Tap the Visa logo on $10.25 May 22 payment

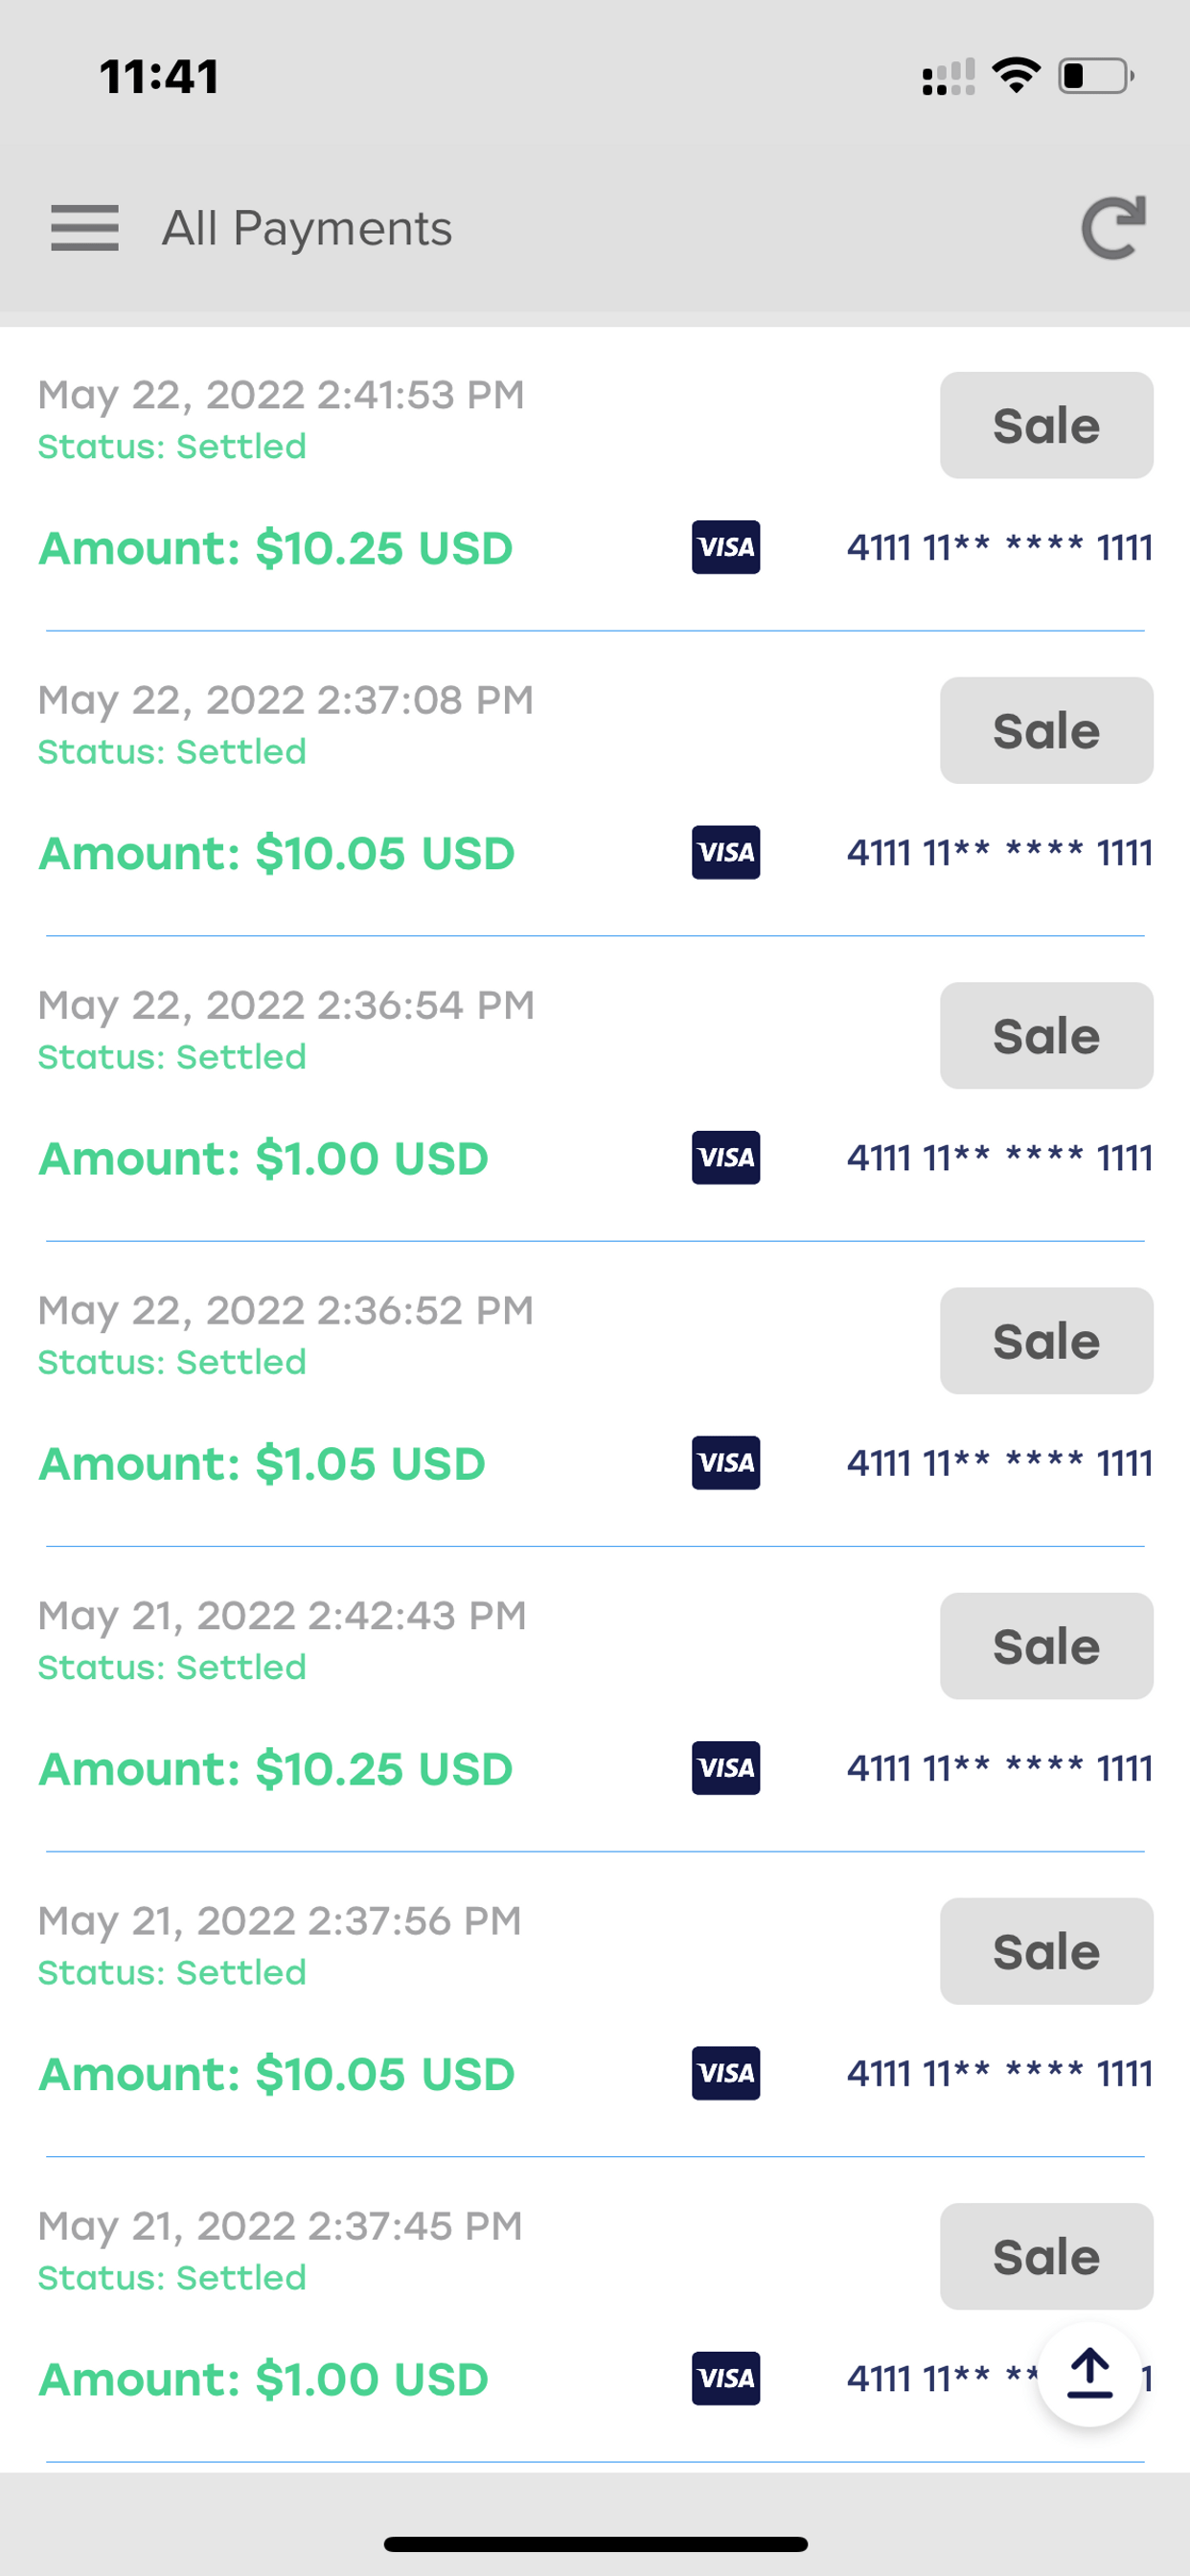click(x=726, y=547)
